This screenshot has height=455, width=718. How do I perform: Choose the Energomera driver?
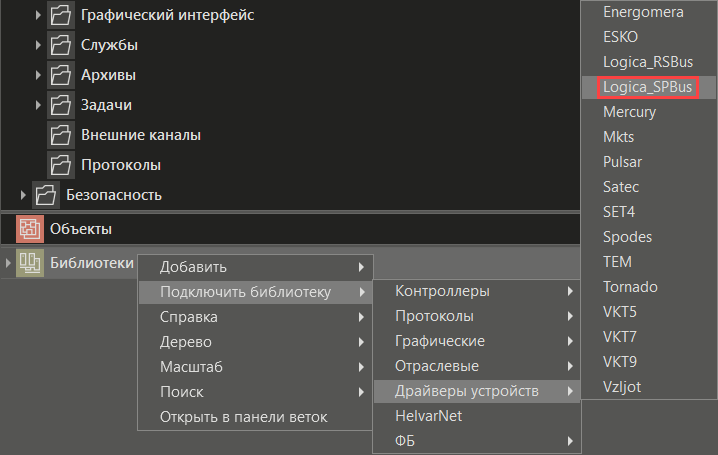[x=649, y=12]
